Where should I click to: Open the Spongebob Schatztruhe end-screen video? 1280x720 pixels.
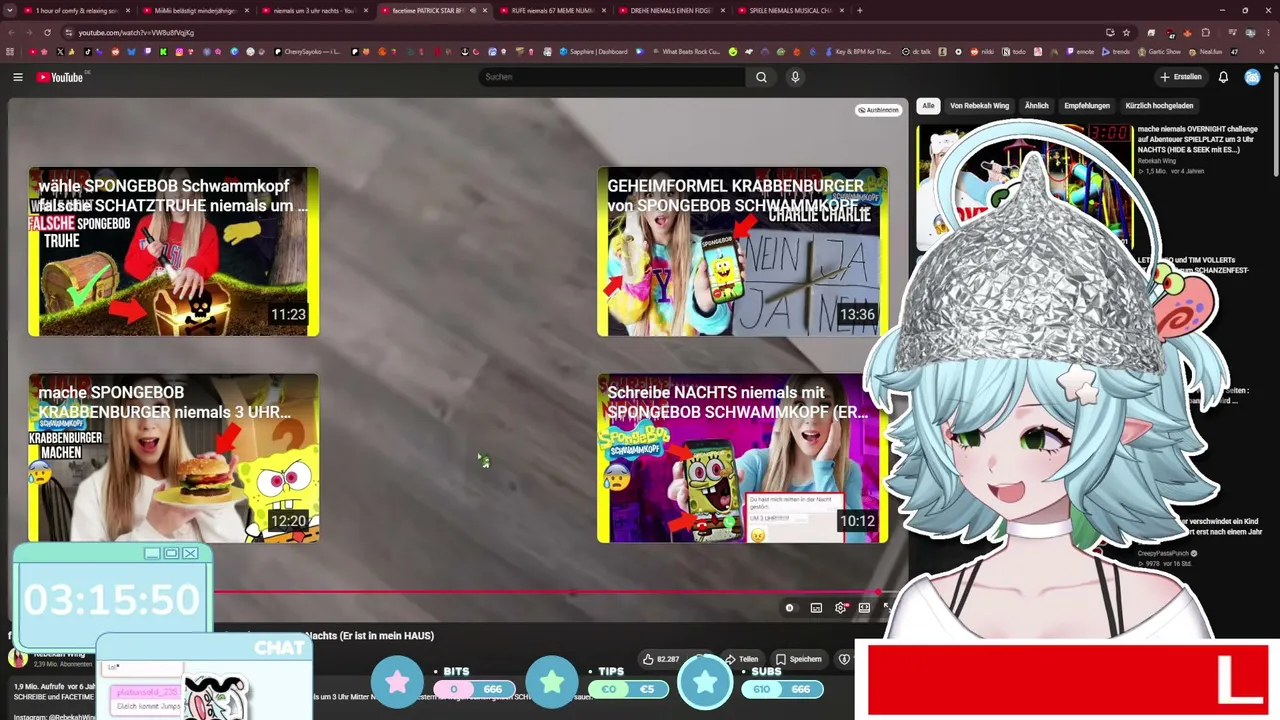(174, 251)
